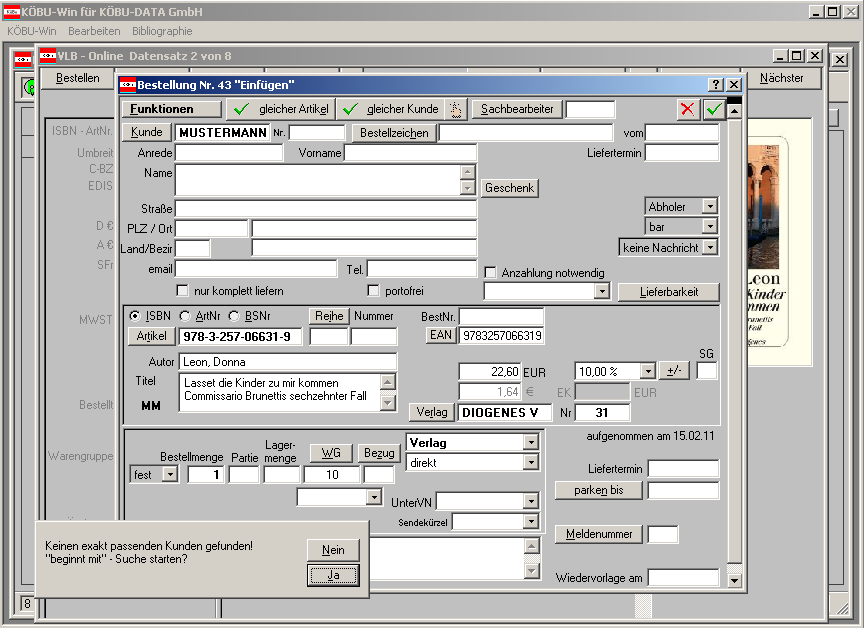The width and height of the screenshot is (864, 628).
Task: Expand the UnterVN dropdown
Action: coord(531,501)
